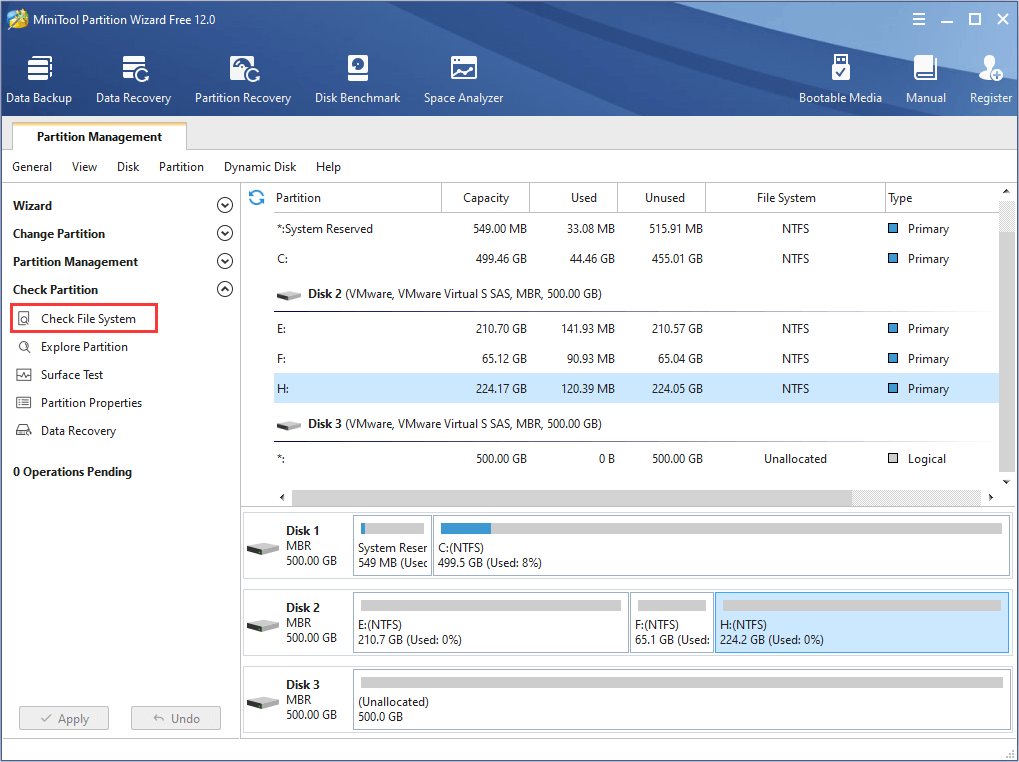Open the Disk menu
The image size is (1019, 762).
(128, 167)
